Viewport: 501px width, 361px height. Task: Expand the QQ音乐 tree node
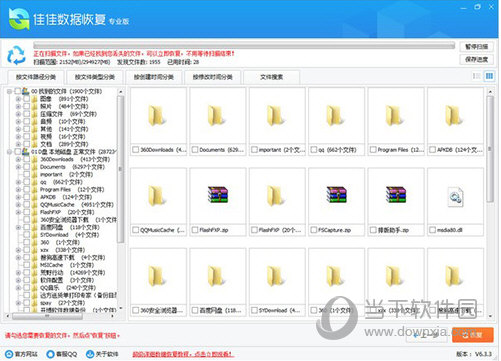(18, 287)
